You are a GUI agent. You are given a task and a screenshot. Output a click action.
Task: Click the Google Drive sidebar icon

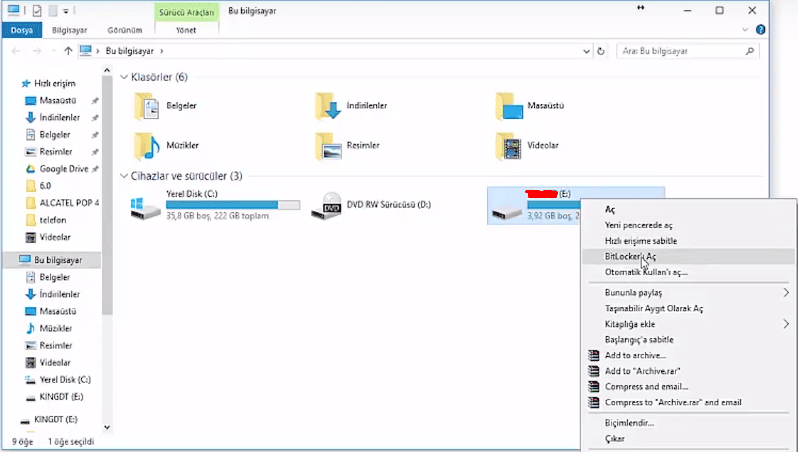pos(30,169)
